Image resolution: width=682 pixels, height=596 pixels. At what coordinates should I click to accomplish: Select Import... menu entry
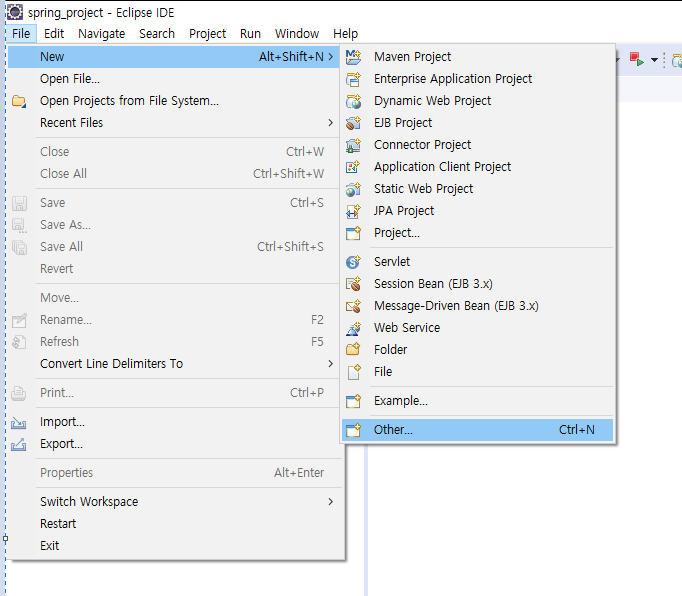[x=173, y=422]
